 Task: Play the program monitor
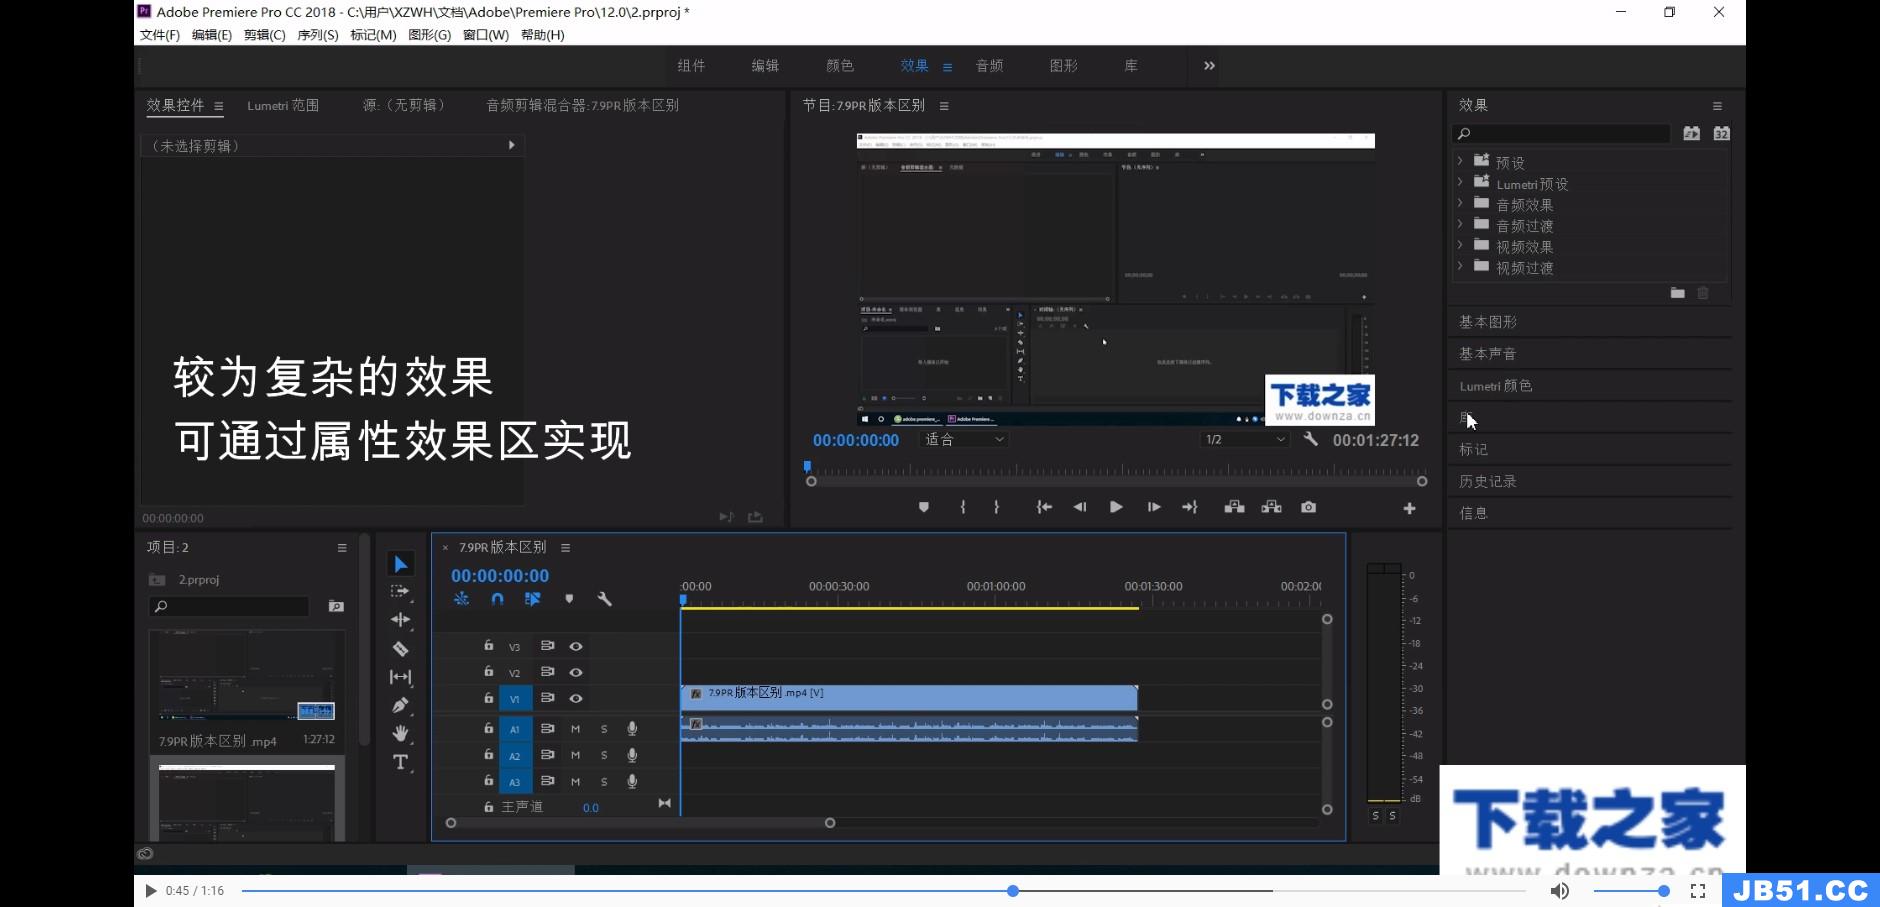pos(1116,508)
